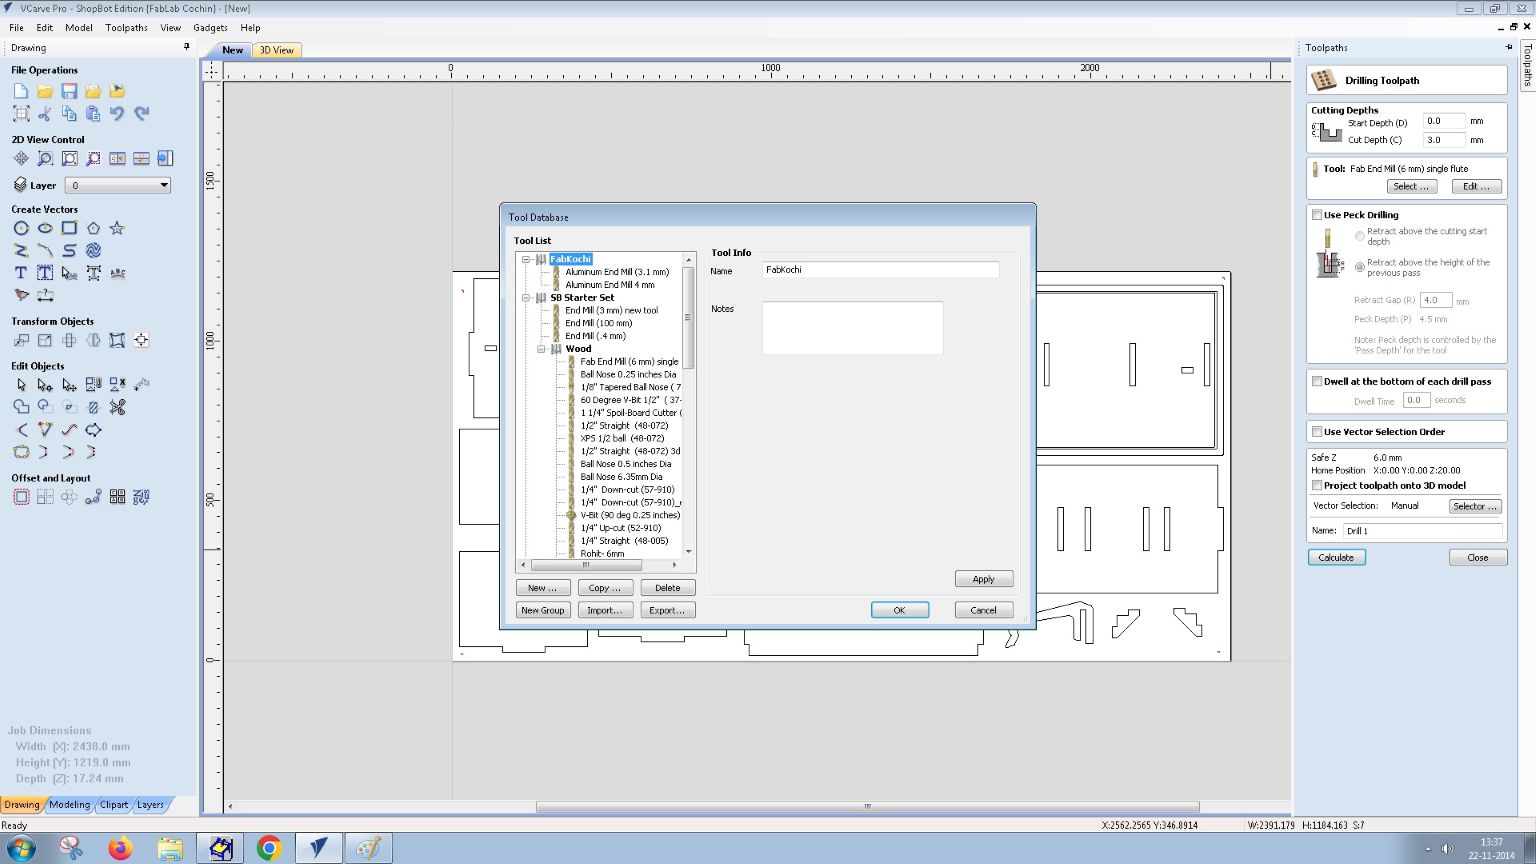Select the Node Editing tool in Edit Objects

[x=45, y=385]
